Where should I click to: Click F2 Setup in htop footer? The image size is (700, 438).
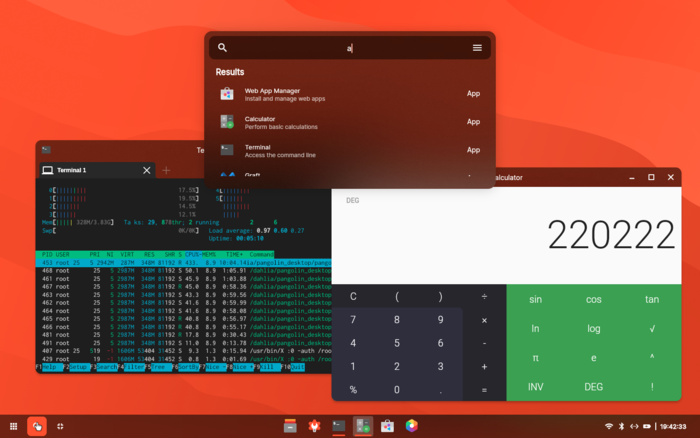pyautogui.click(x=77, y=367)
